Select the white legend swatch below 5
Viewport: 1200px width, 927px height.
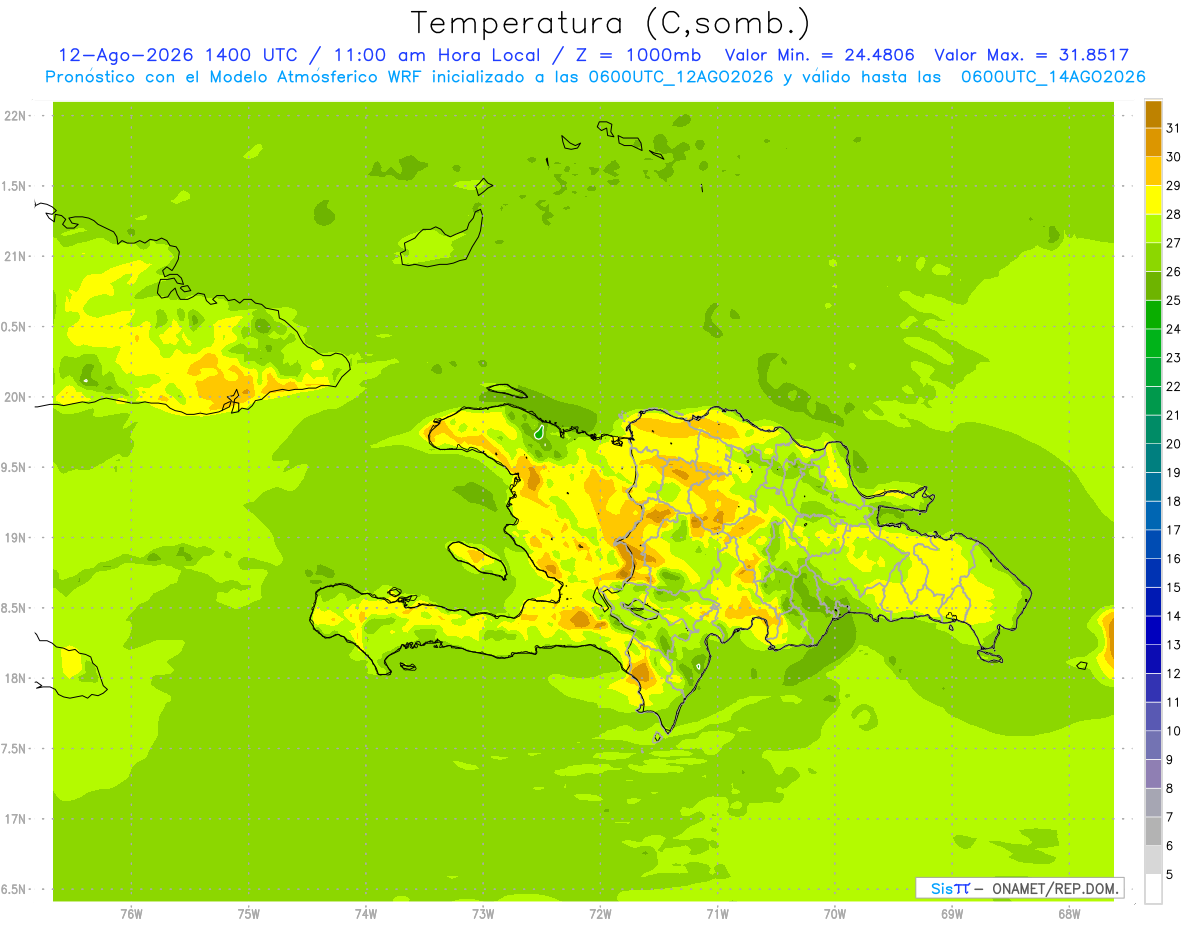(x=1153, y=889)
